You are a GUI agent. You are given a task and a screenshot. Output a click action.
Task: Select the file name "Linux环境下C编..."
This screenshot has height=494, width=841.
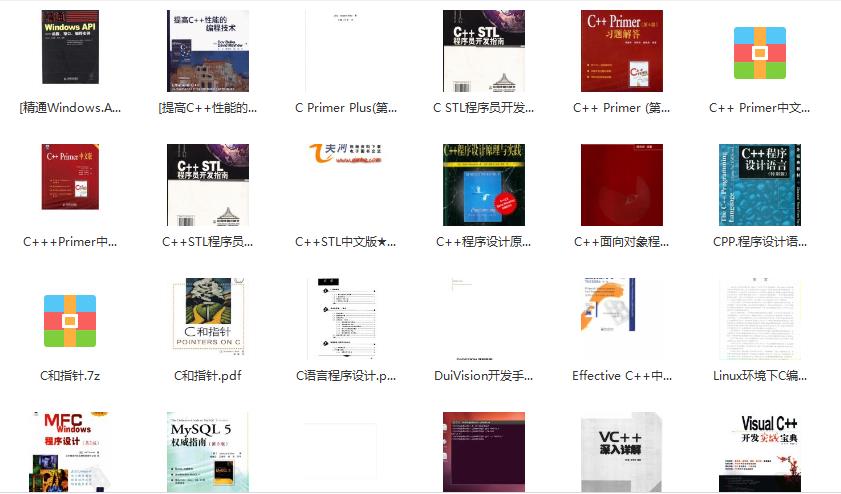[759, 375]
